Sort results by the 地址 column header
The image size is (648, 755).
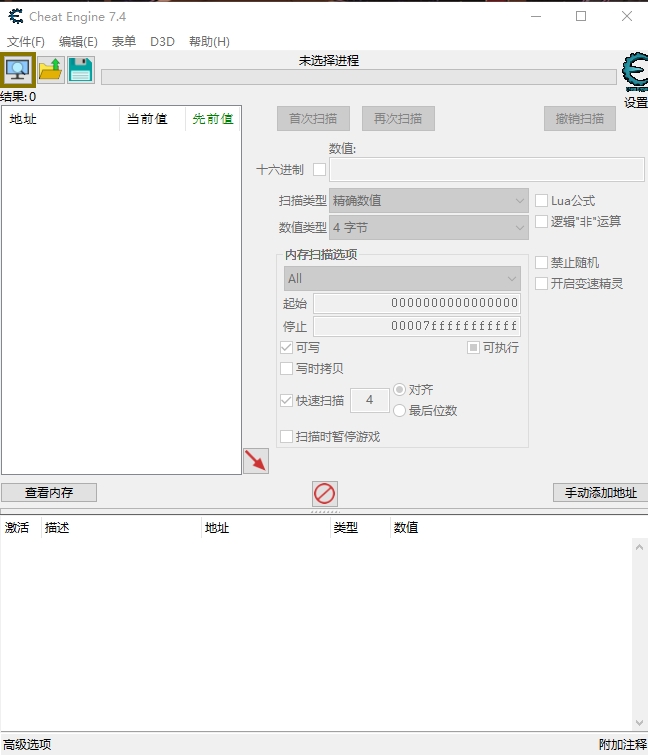tap(61, 119)
